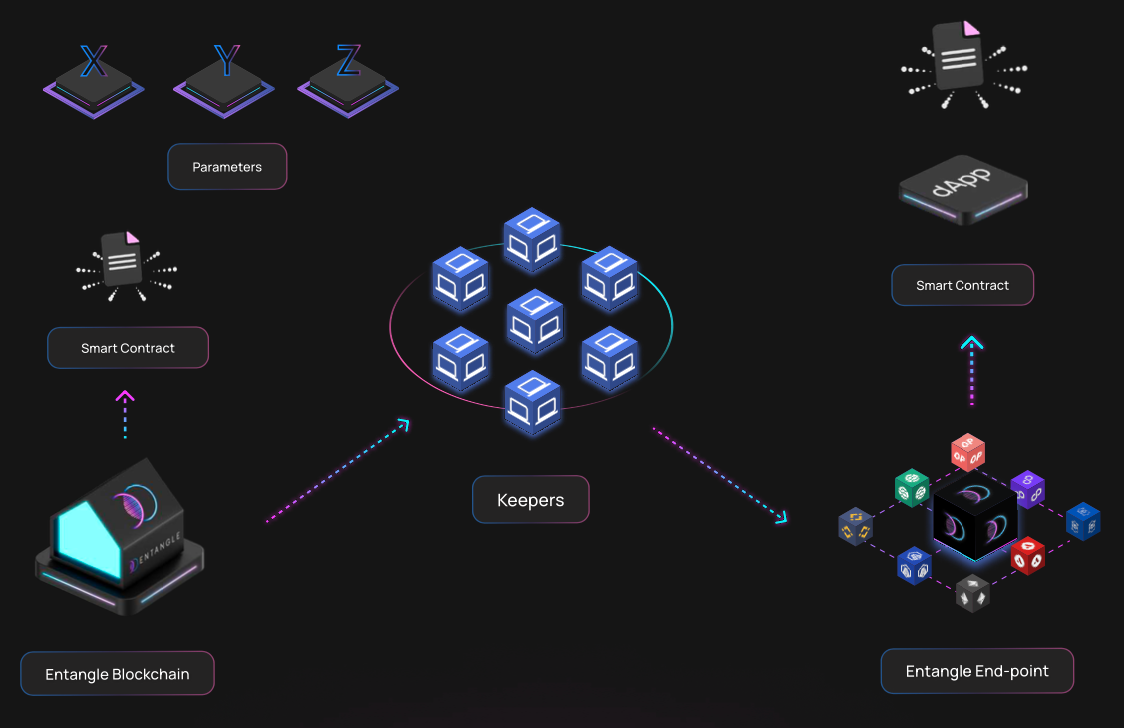1124x728 pixels.
Task: Click the upward arrow below dApp Smart Contract
Action: pos(972,370)
